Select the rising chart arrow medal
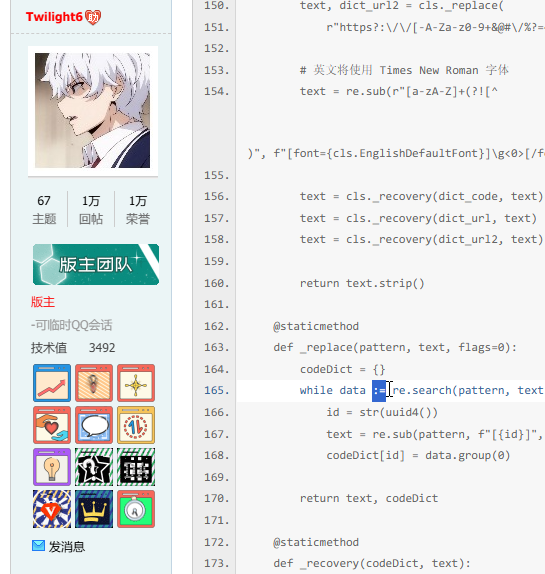The width and height of the screenshot is (545, 574). [52, 383]
